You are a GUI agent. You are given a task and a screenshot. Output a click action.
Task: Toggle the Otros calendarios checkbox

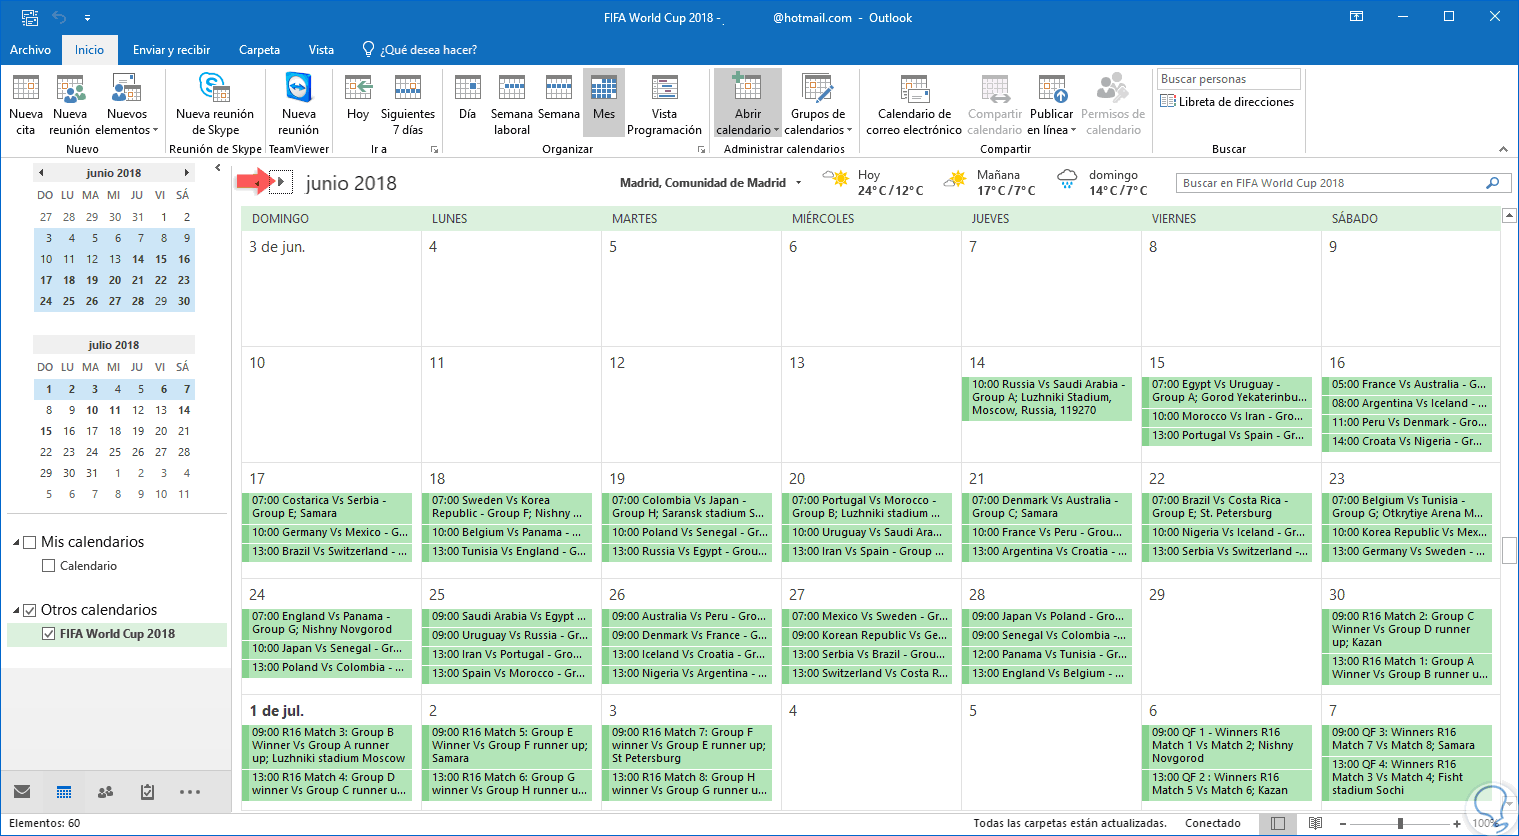tap(29, 610)
